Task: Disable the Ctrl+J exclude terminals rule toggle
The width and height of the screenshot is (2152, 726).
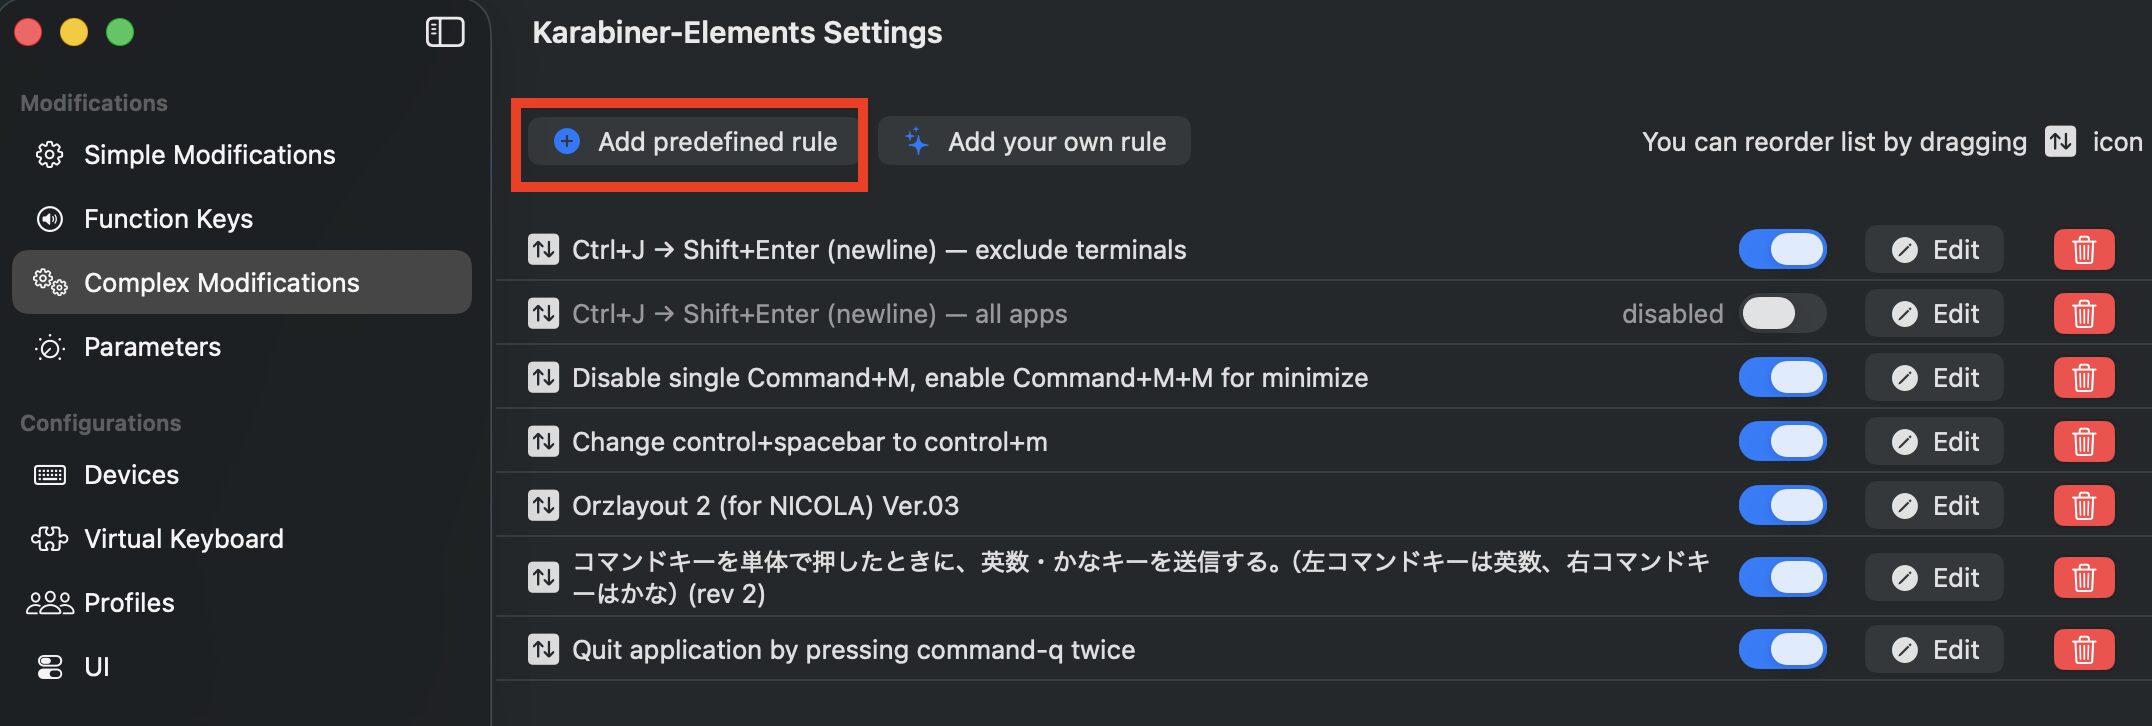Action: [x=1782, y=250]
